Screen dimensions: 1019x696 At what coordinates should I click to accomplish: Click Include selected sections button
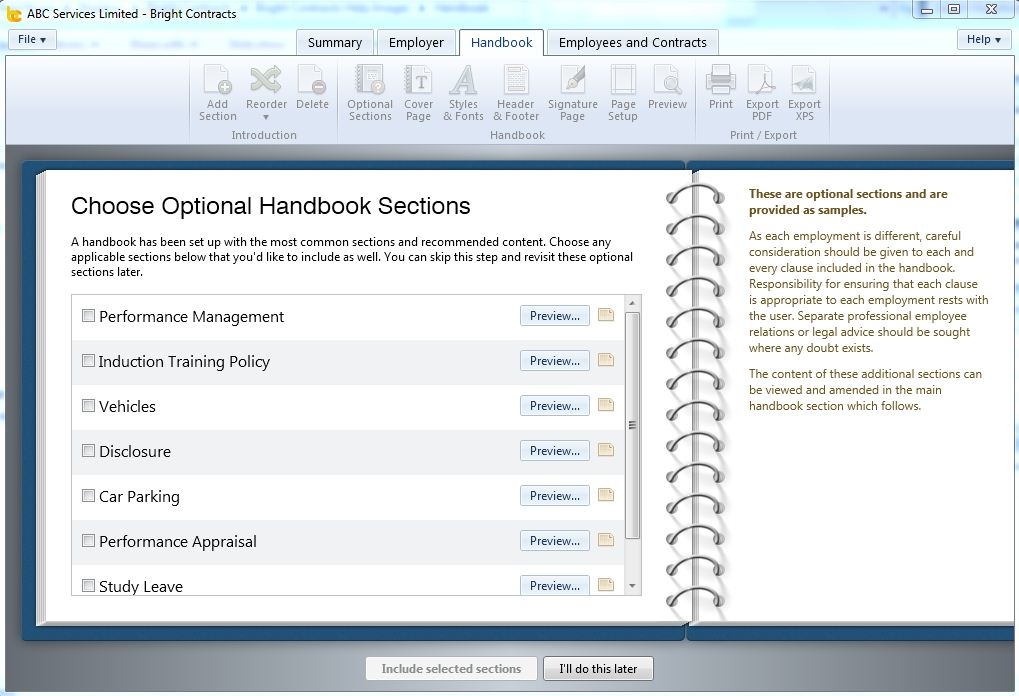(x=451, y=669)
